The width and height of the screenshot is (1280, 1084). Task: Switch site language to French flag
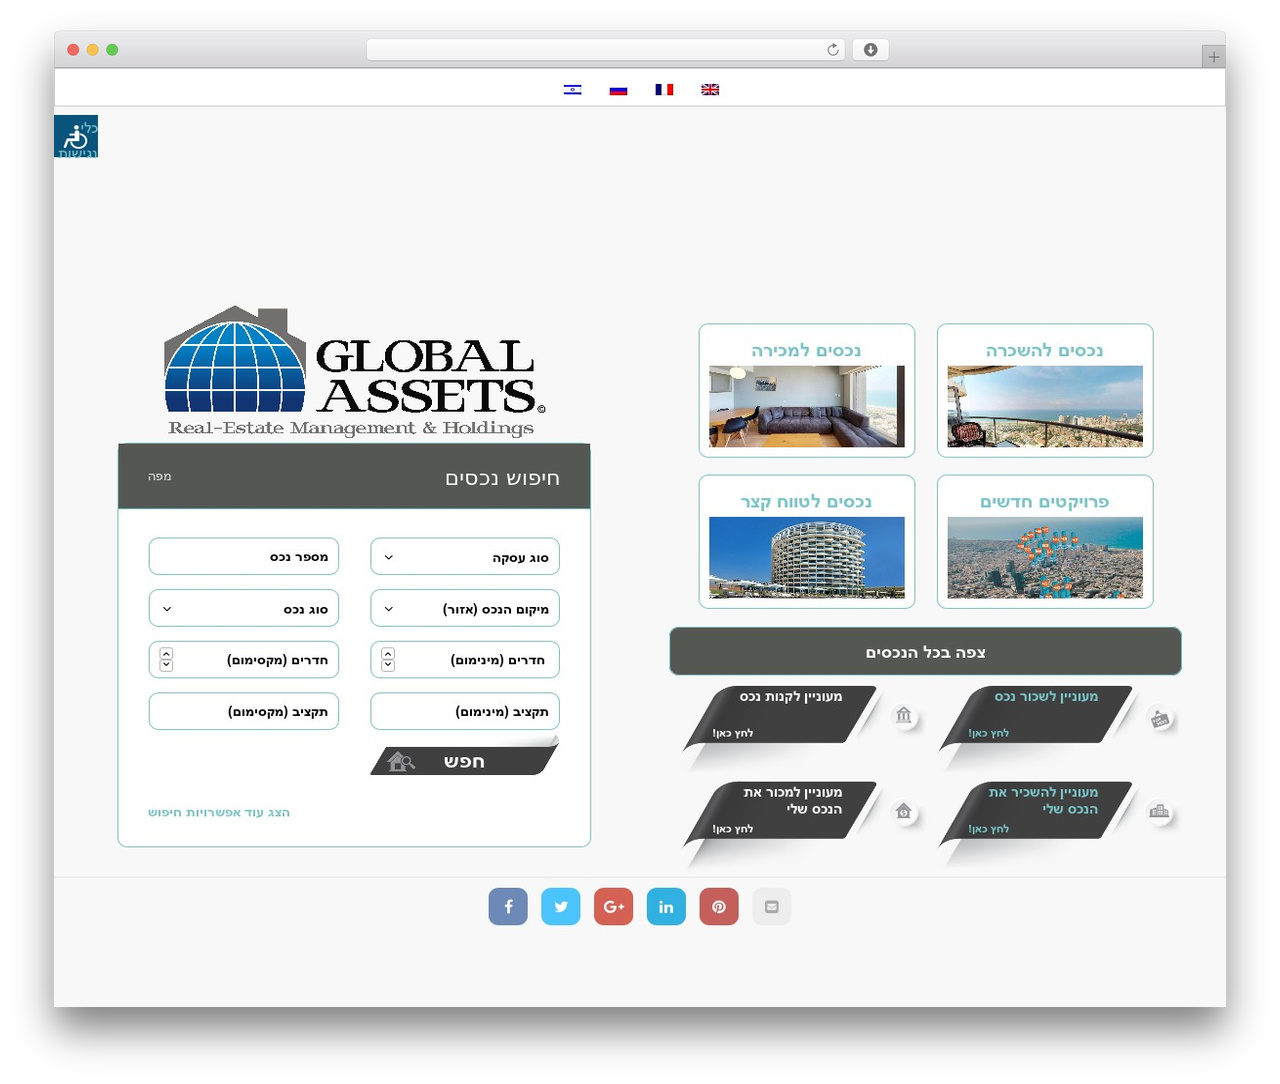tap(664, 90)
